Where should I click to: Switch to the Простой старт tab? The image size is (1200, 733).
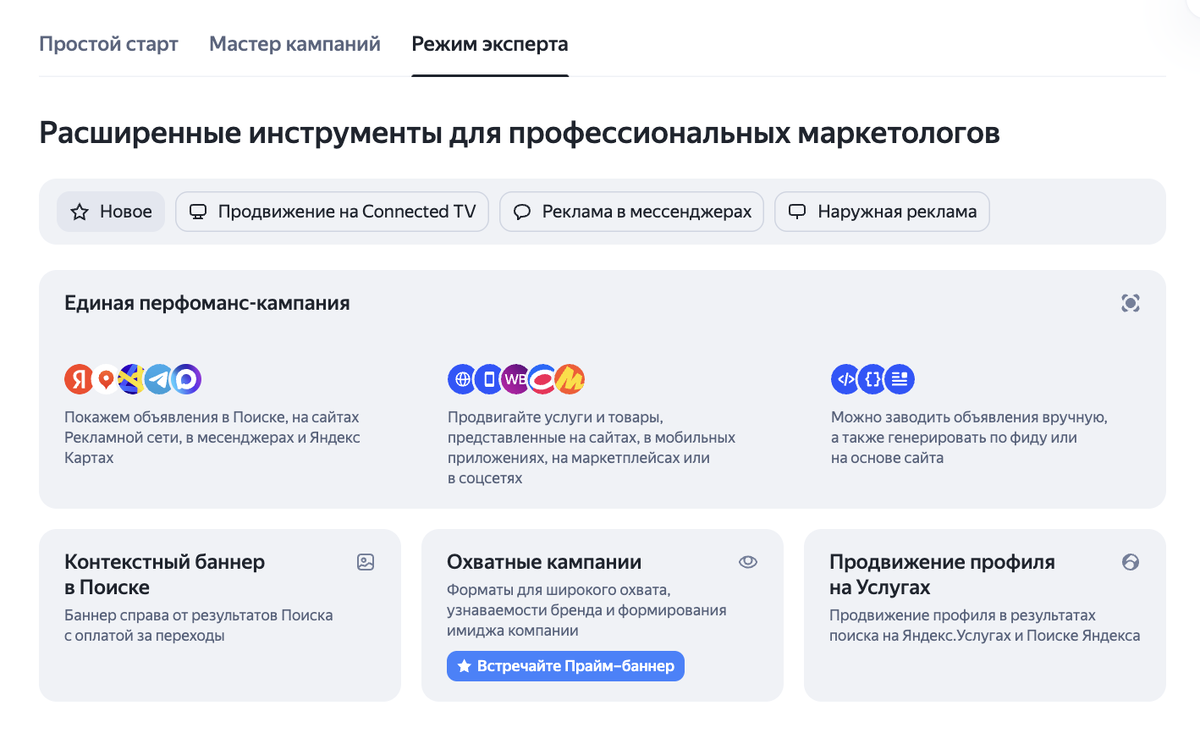coord(109,44)
